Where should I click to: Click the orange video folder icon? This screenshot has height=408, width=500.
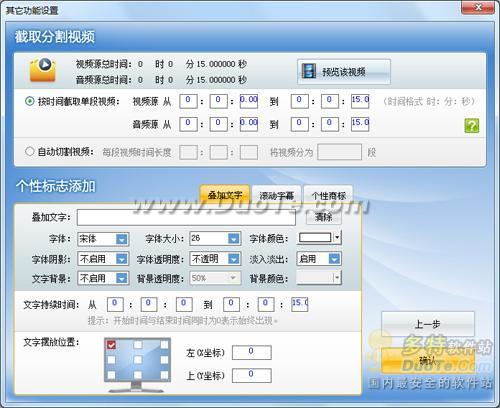(43, 70)
